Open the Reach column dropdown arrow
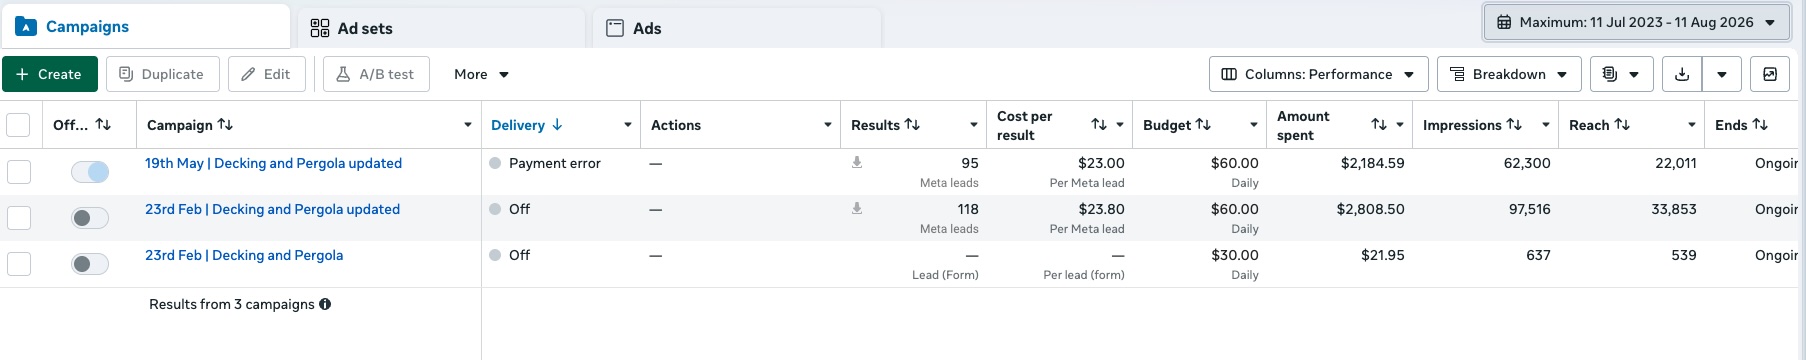 pyautogui.click(x=1692, y=125)
